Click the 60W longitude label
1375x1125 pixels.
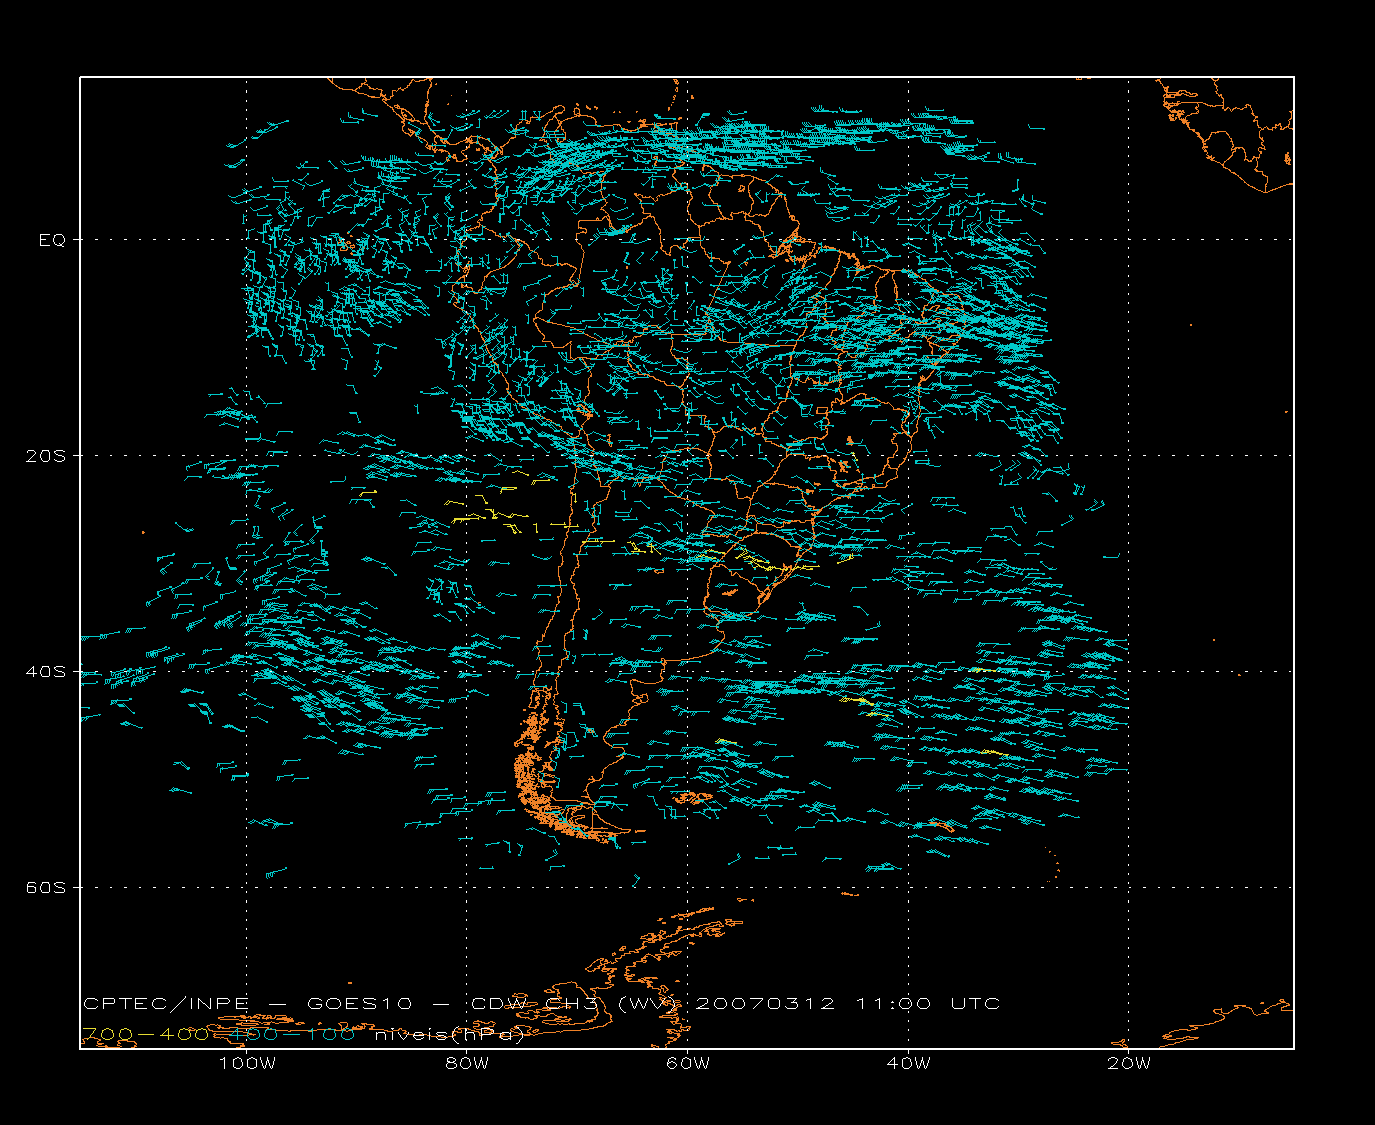tap(688, 1063)
